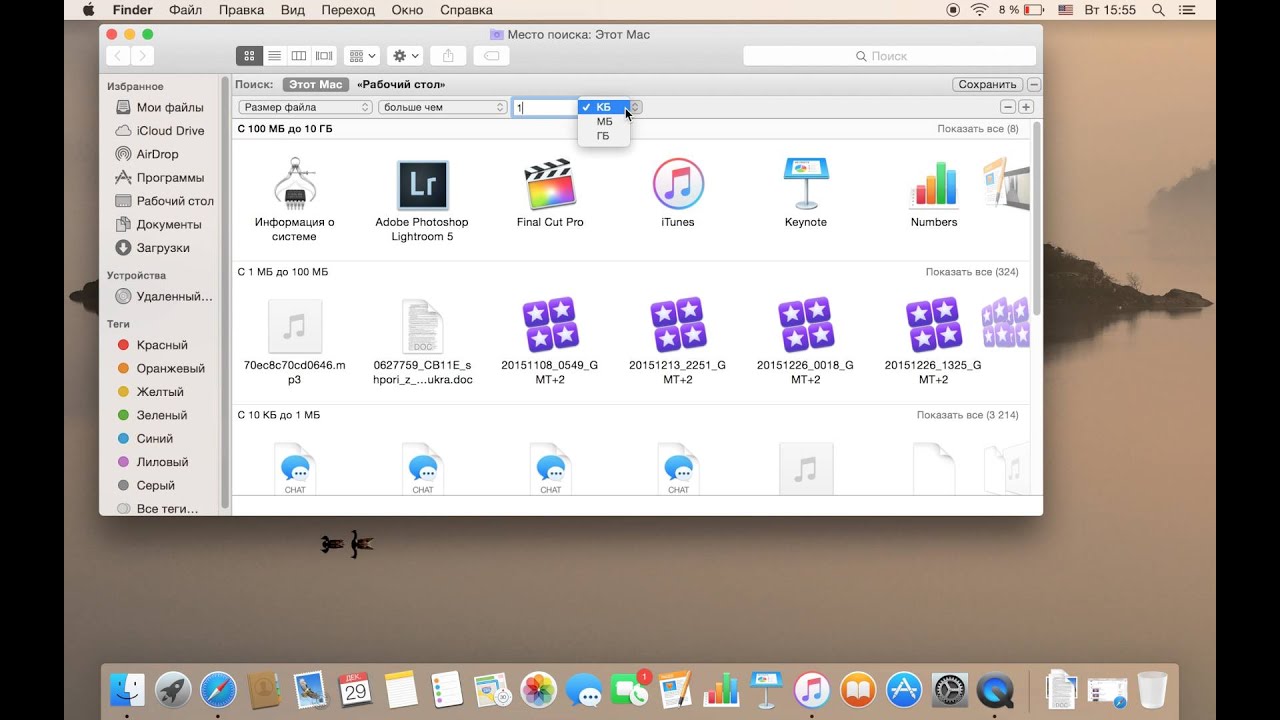Filter by Красный tag

(162, 345)
